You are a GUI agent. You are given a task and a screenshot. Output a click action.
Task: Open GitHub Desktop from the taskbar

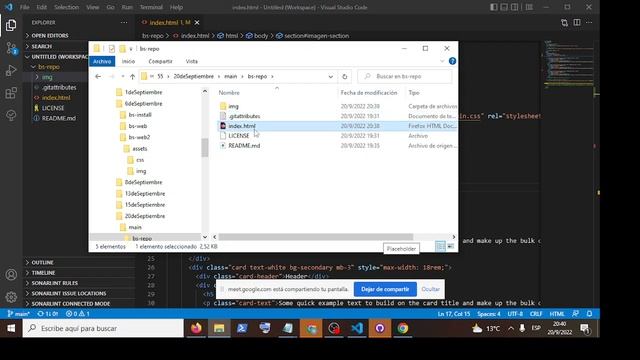(380, 328)
